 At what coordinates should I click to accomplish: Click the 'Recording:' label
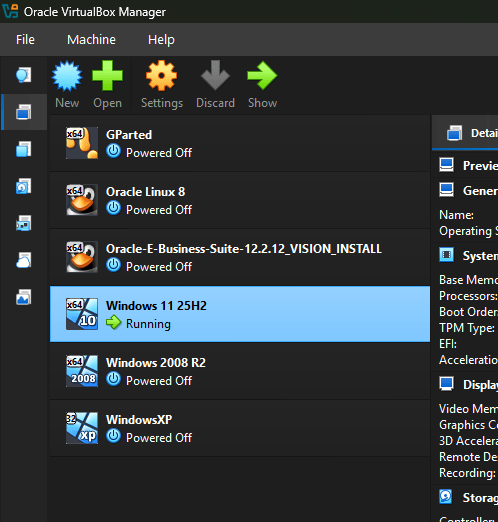(x=467, y=473)
